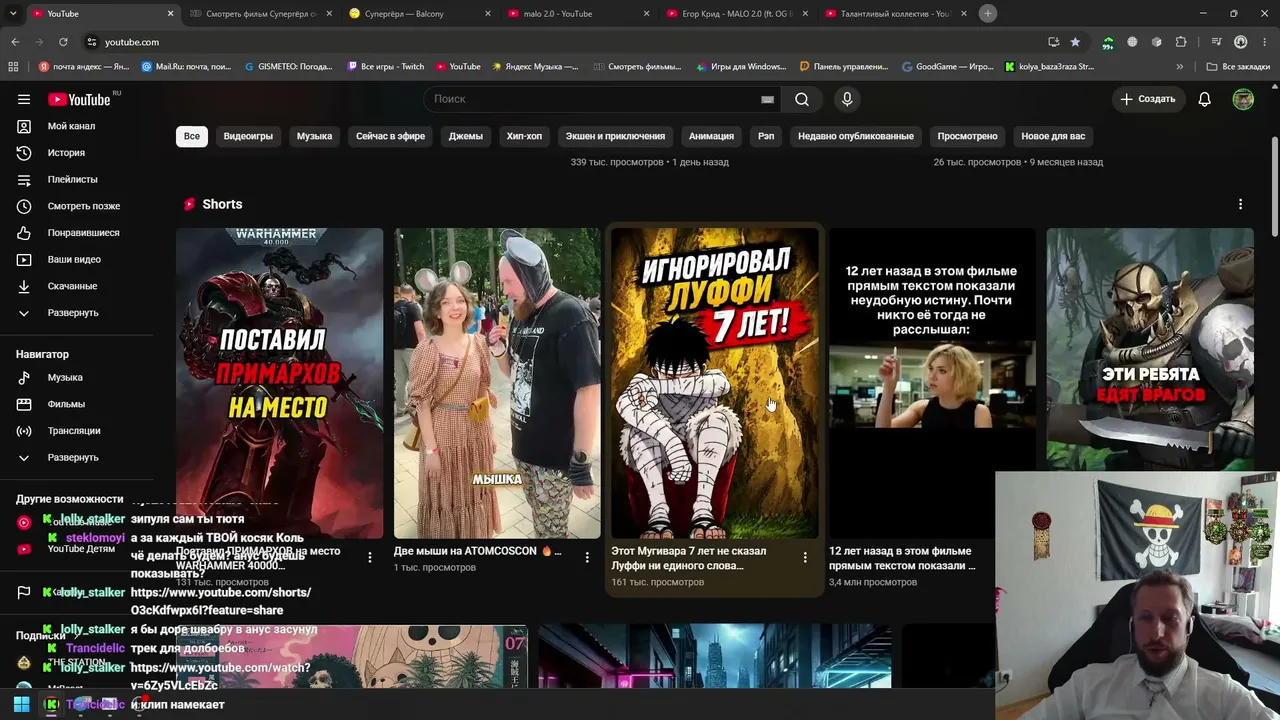This screenshot has width=1280, height=720.
Task: Open the GoodGame bookmark
Action: click(x=948, y=67)
